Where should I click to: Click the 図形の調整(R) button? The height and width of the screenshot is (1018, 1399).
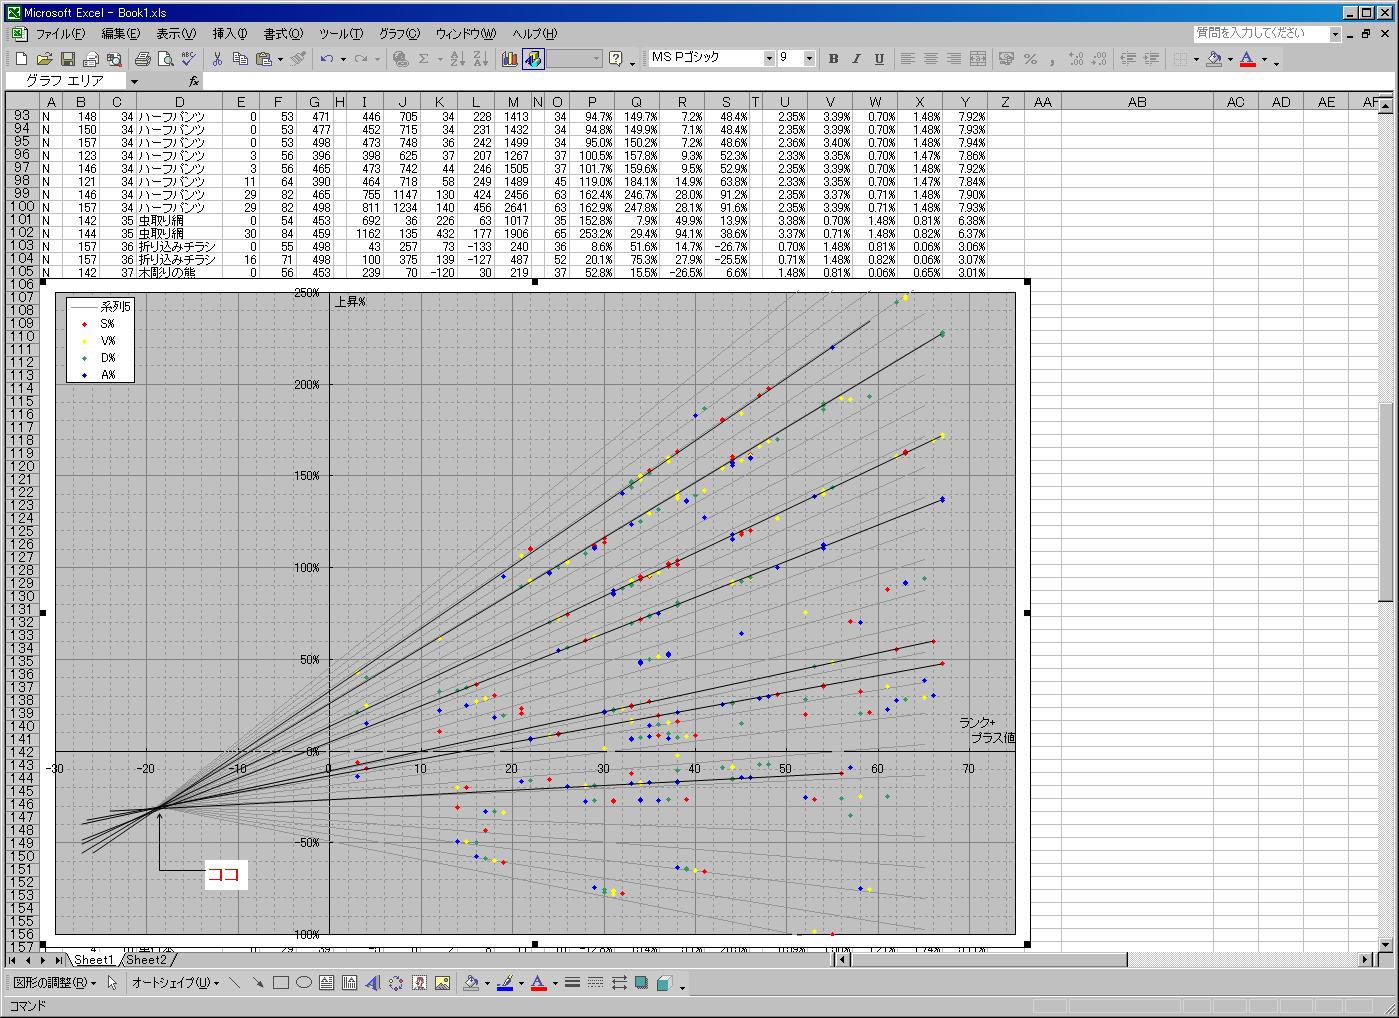[54, 983]
